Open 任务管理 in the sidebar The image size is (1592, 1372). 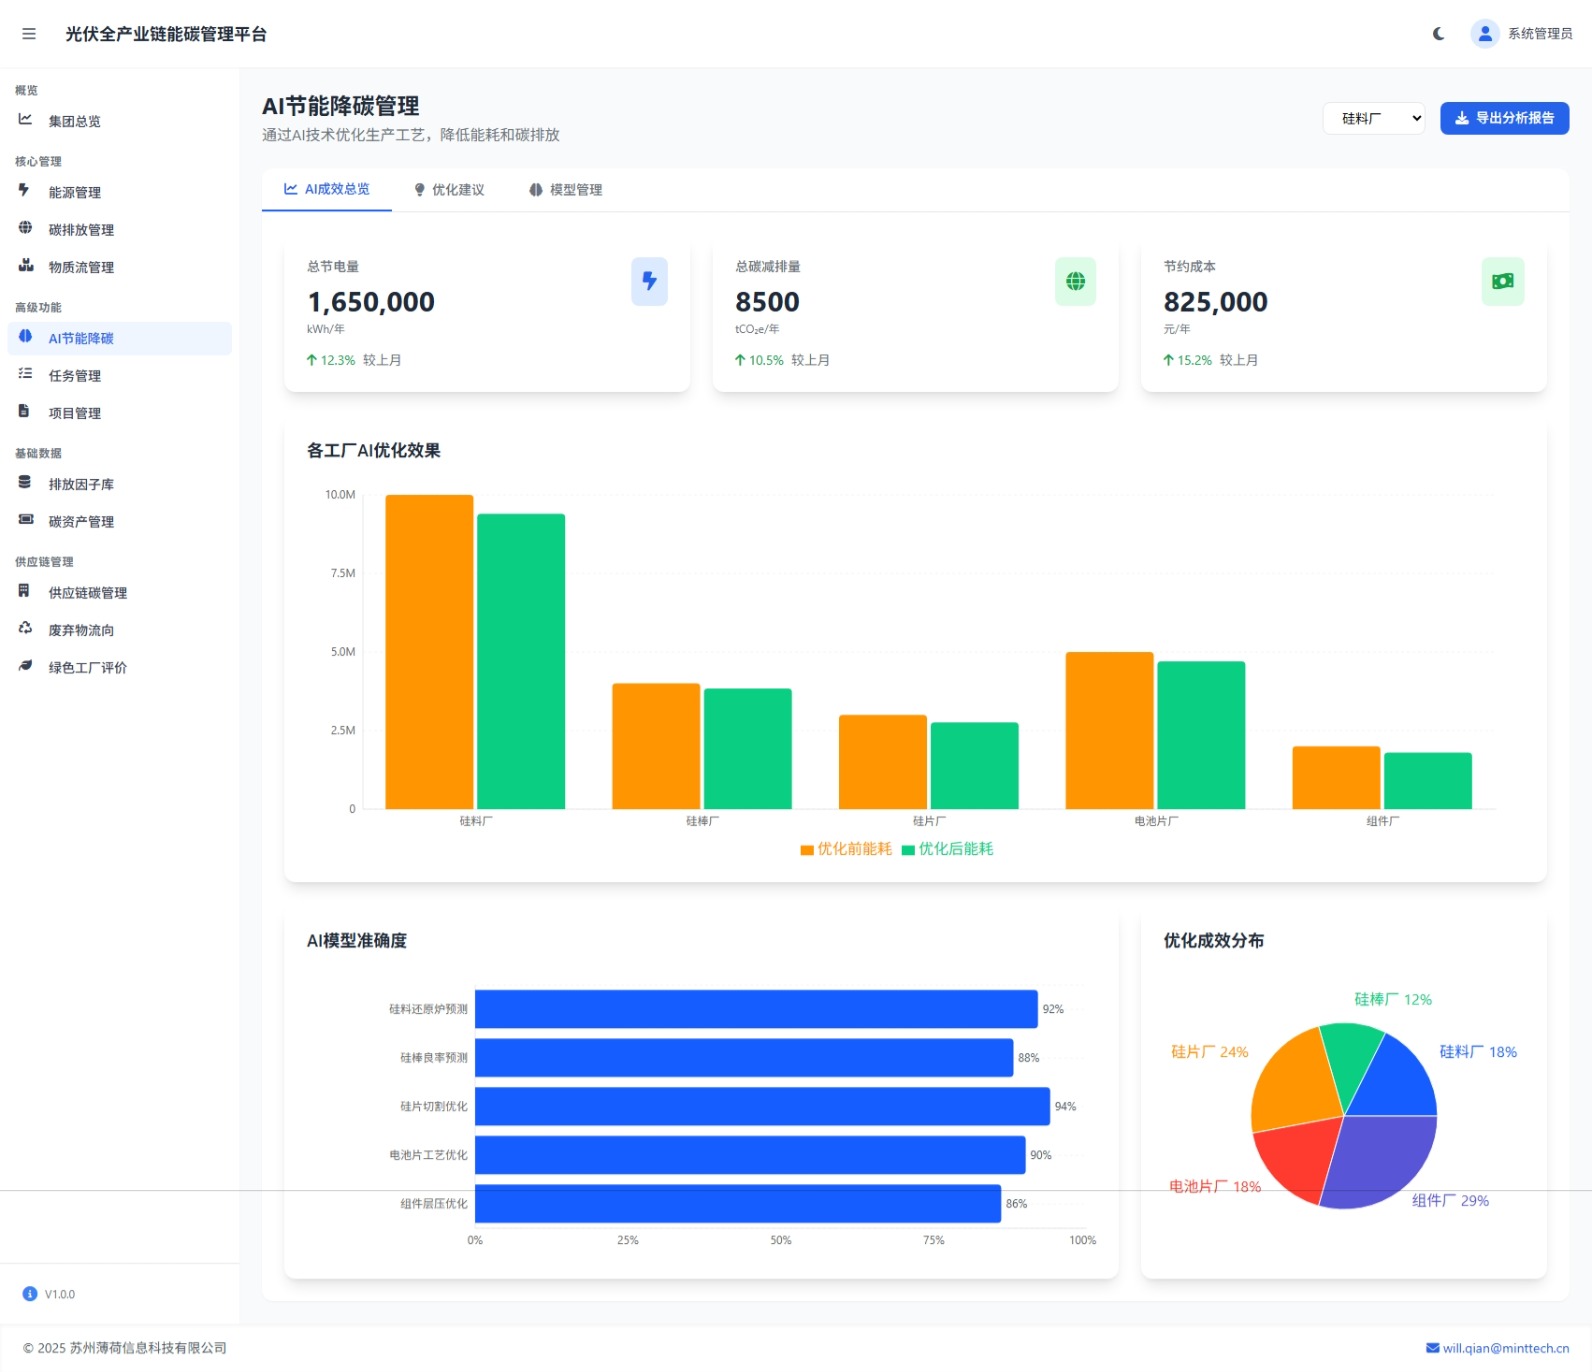(75, 376)
